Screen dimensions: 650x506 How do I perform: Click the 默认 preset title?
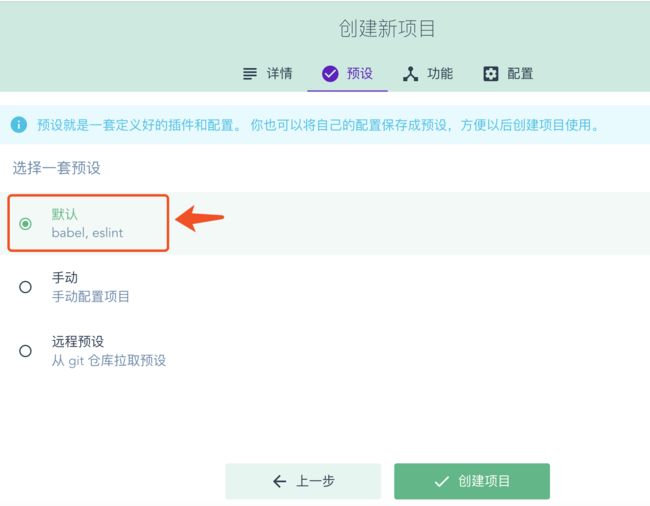click(x=65, y=214)
